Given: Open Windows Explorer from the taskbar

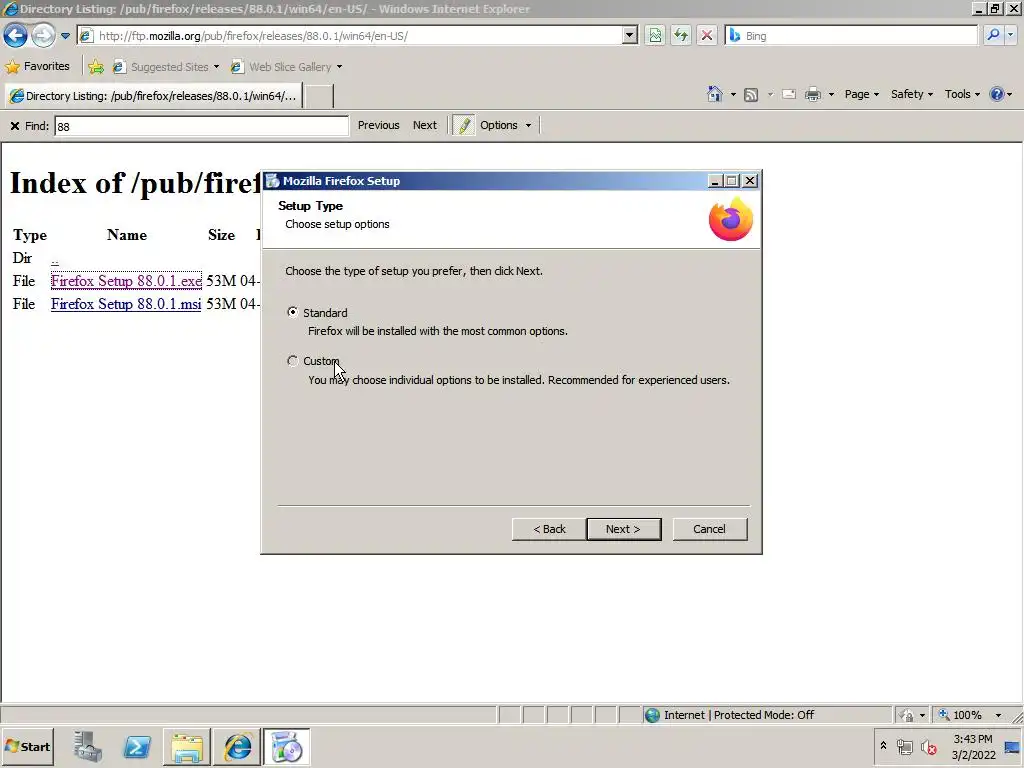Looking at the screenshot, I should pos(187,746).
